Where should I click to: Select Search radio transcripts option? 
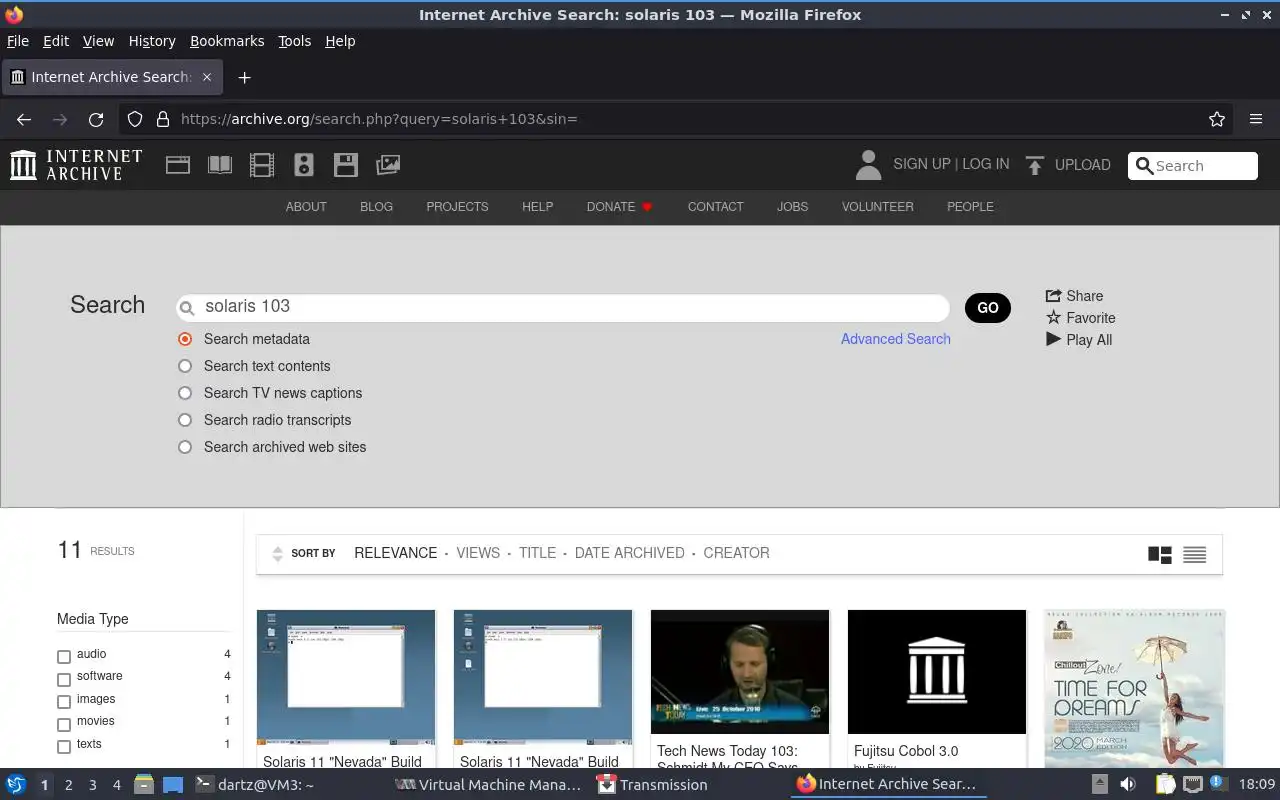[185, 420]
